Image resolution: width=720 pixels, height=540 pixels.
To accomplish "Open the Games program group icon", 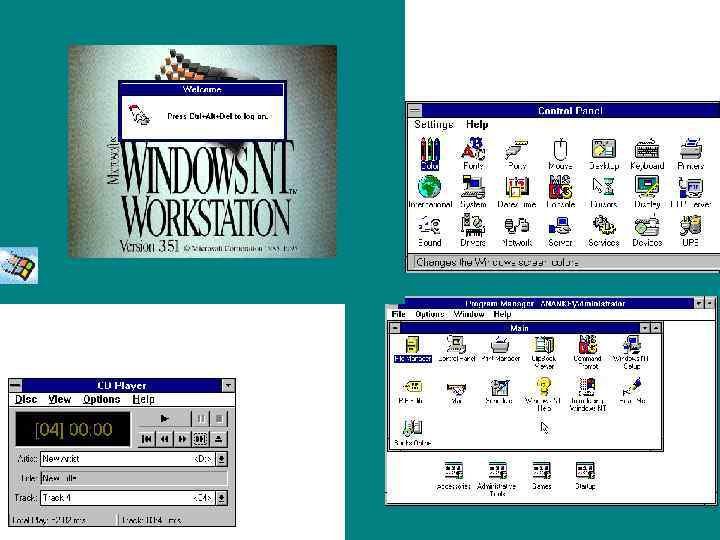I will (541, 476).
